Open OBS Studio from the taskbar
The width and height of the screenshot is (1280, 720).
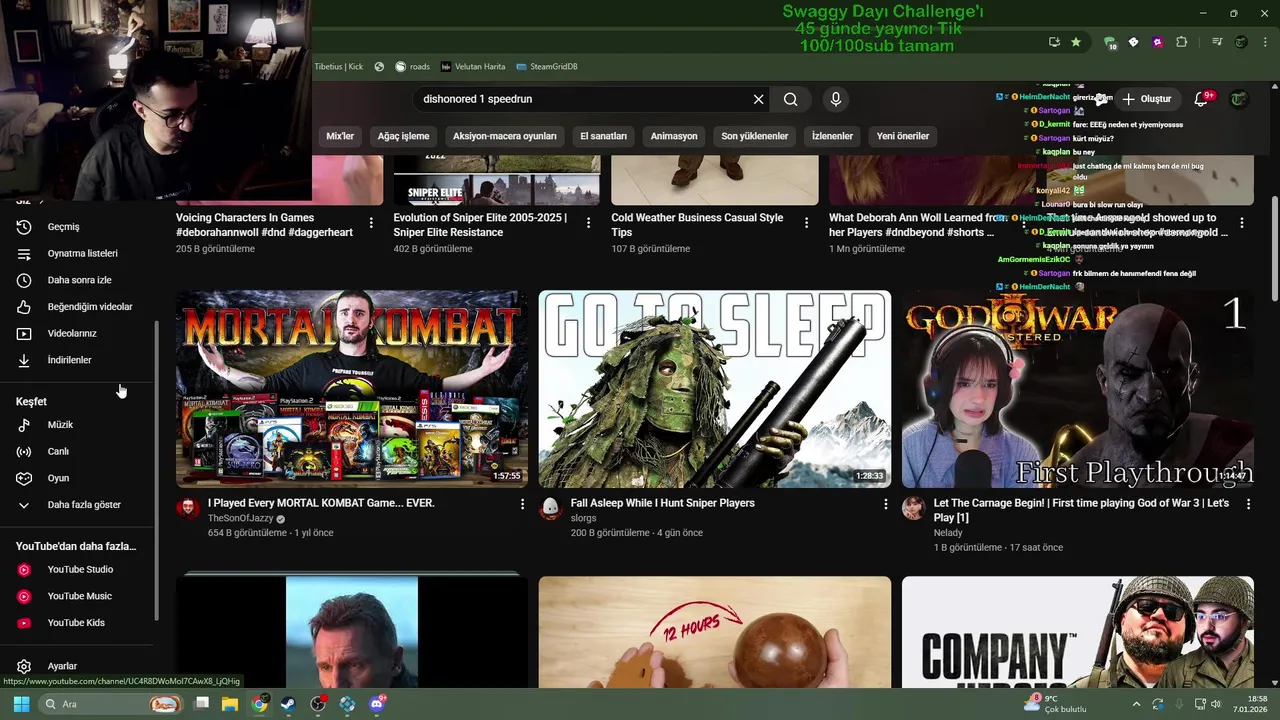318,704
